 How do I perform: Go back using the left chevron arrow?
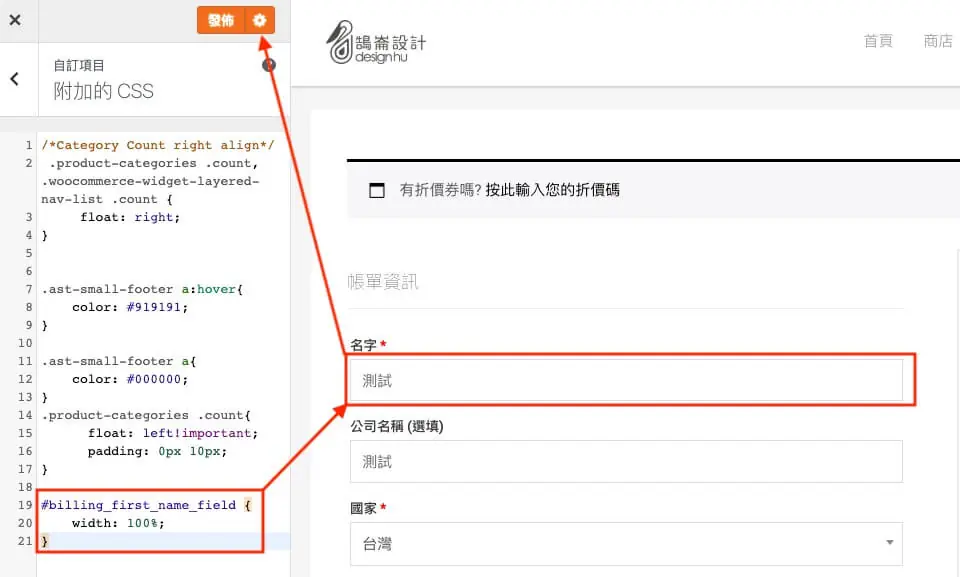pos(15,79)
